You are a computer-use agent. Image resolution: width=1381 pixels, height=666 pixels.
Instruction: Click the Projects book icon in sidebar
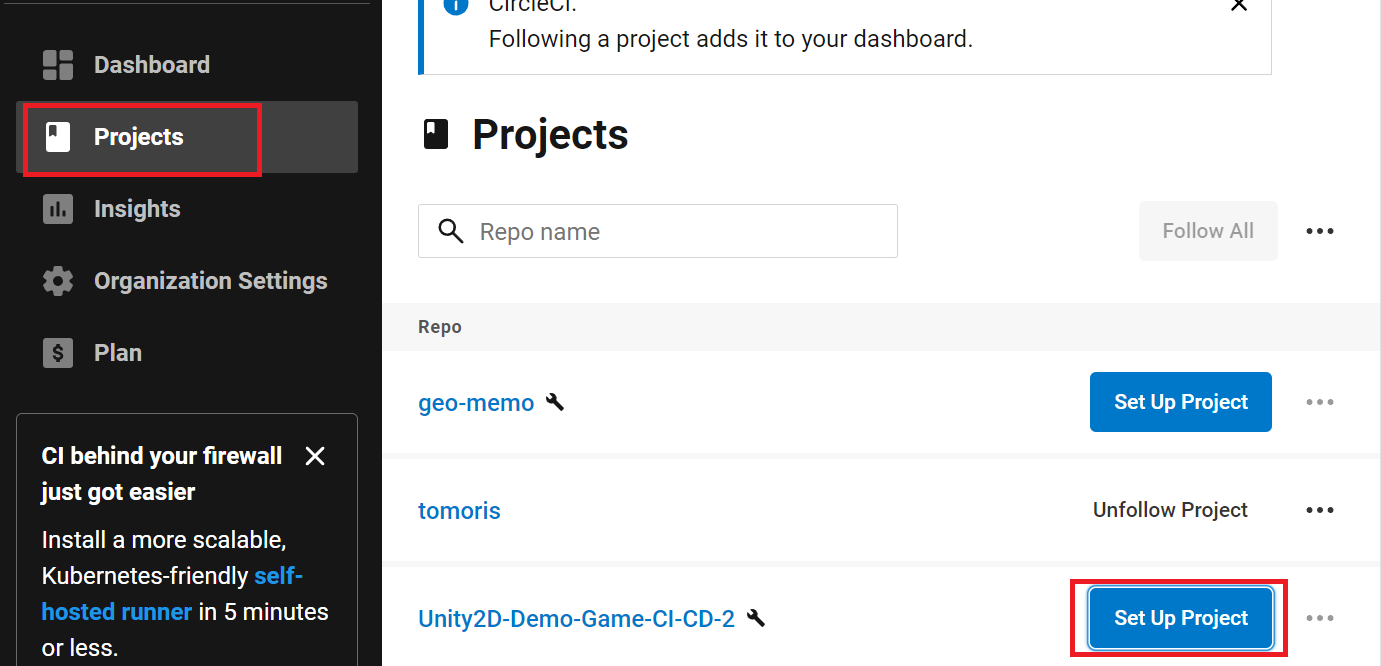coord(57,137)
